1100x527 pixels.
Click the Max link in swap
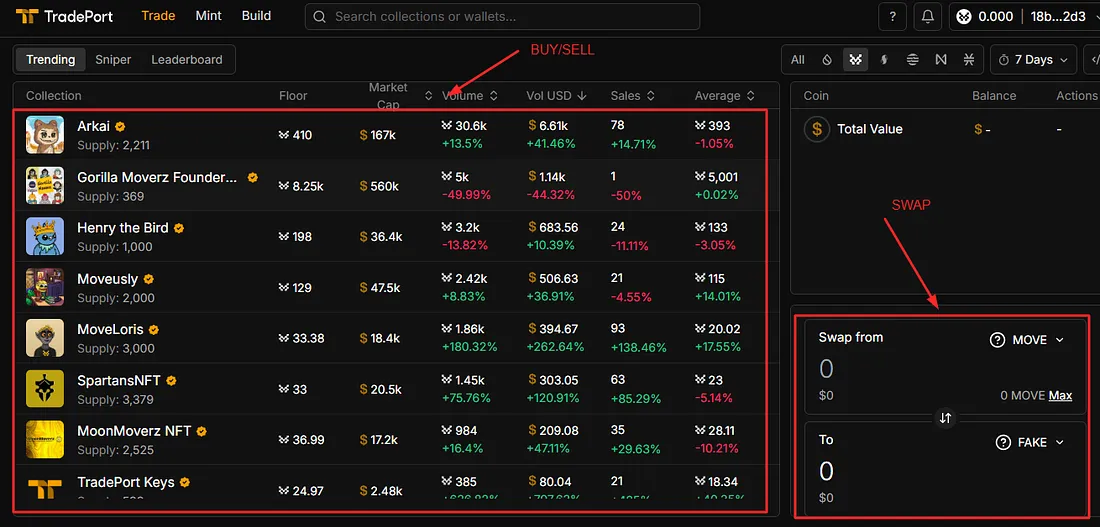[x=1060, y=395]
